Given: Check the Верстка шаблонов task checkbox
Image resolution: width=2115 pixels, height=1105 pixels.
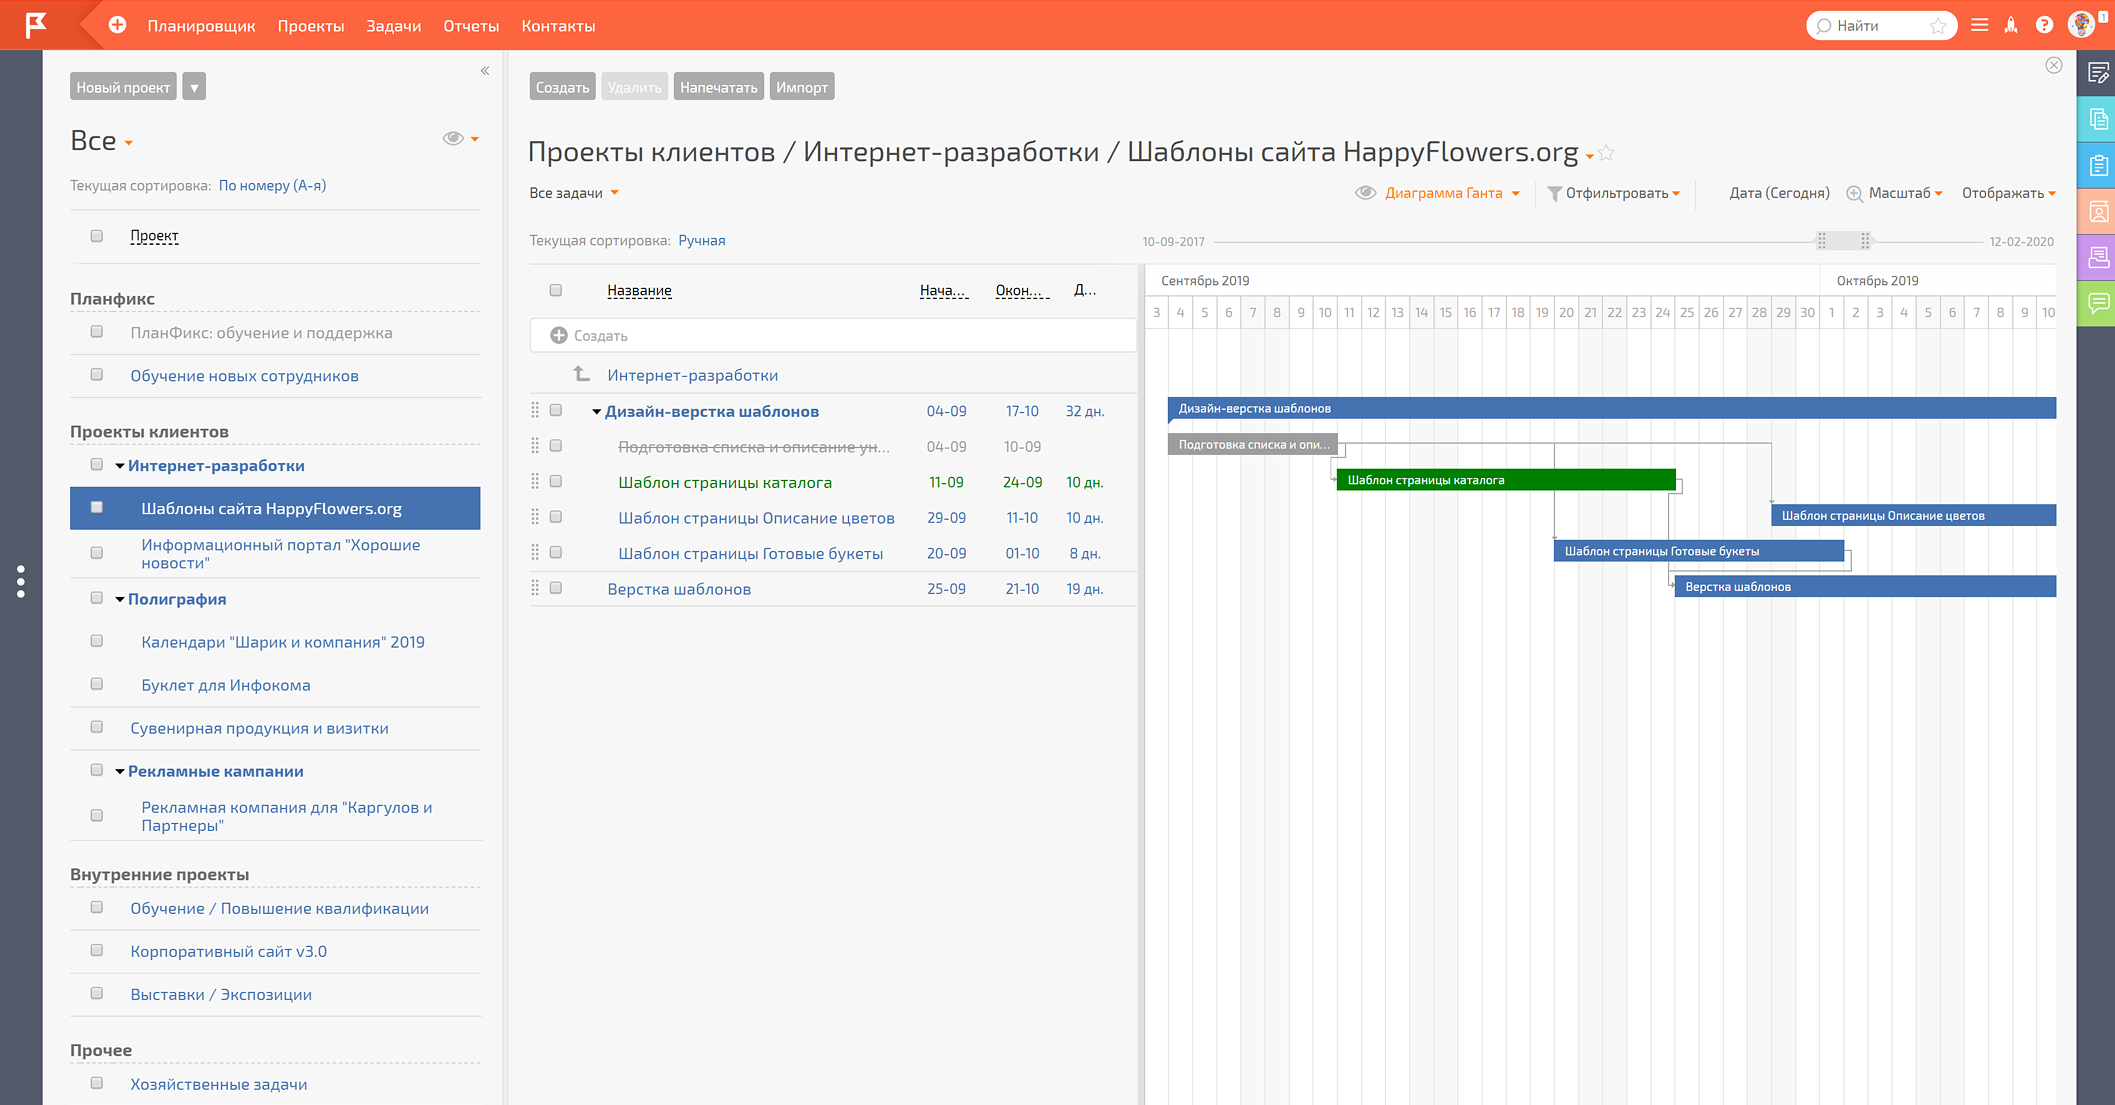Looking at the screenshot, I should tap(556, 588).
